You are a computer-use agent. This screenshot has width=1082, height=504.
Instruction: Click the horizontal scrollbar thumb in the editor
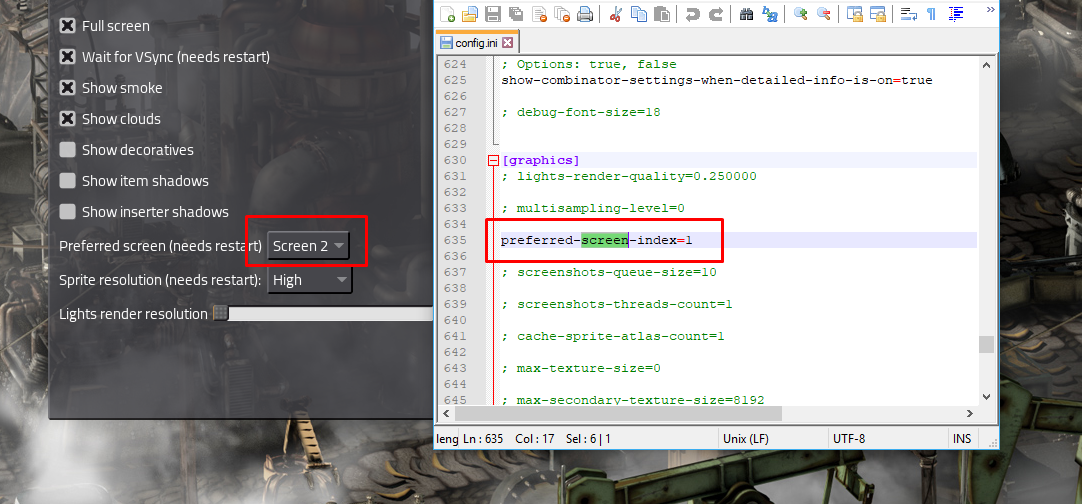click(618, 413)
